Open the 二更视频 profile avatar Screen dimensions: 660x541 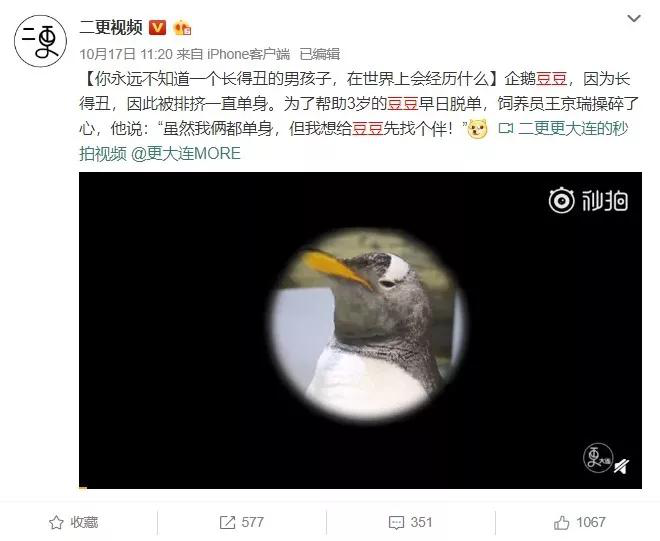click(x=40, y=41)
